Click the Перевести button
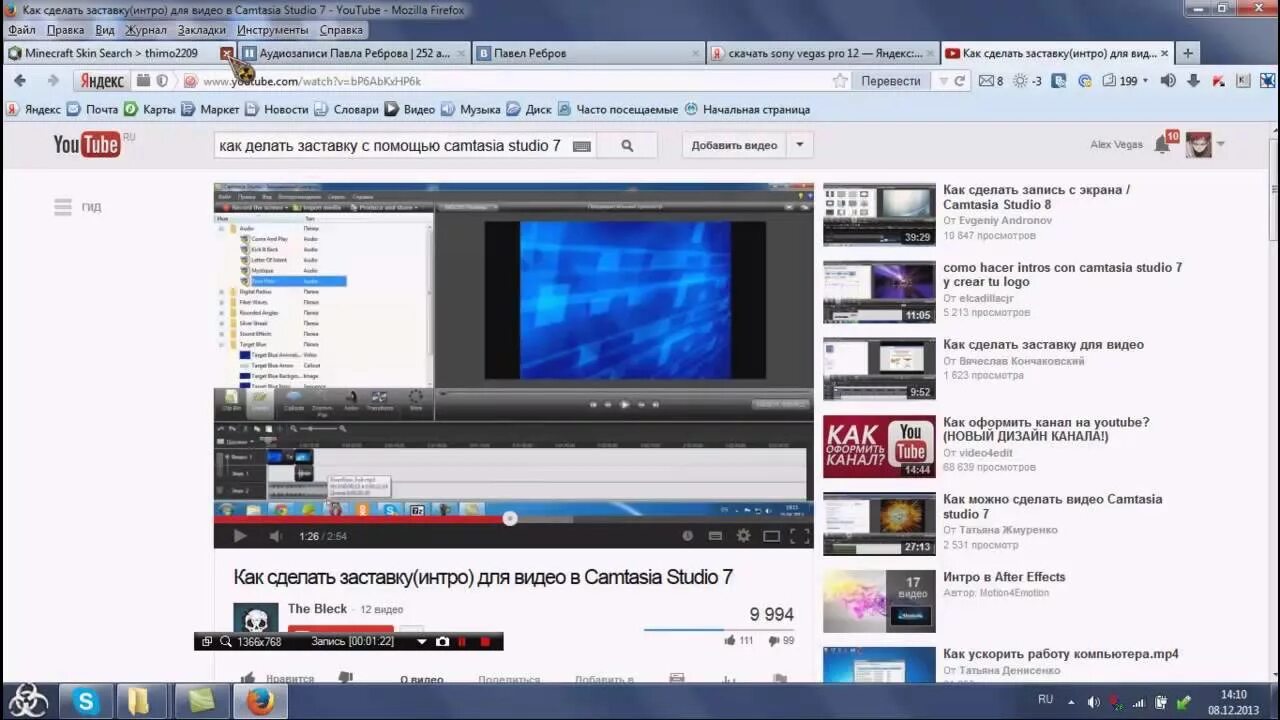 click(x=890, y=81)
